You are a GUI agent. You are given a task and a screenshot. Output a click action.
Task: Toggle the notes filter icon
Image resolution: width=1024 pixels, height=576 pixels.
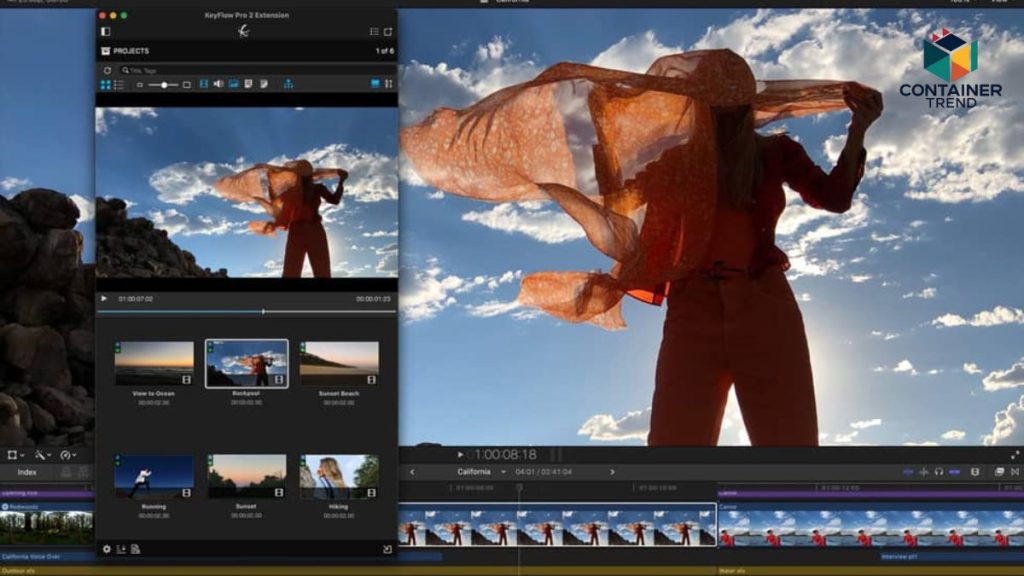(x=264, y=84)
